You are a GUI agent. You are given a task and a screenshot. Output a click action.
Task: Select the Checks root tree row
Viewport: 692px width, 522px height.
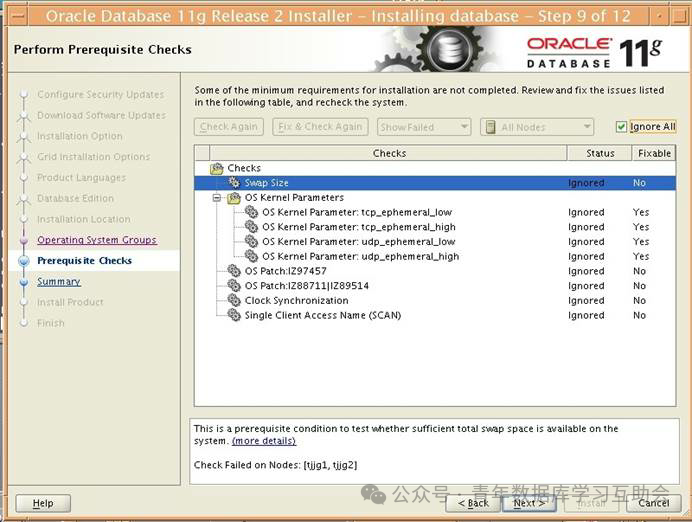coord(435,168)
